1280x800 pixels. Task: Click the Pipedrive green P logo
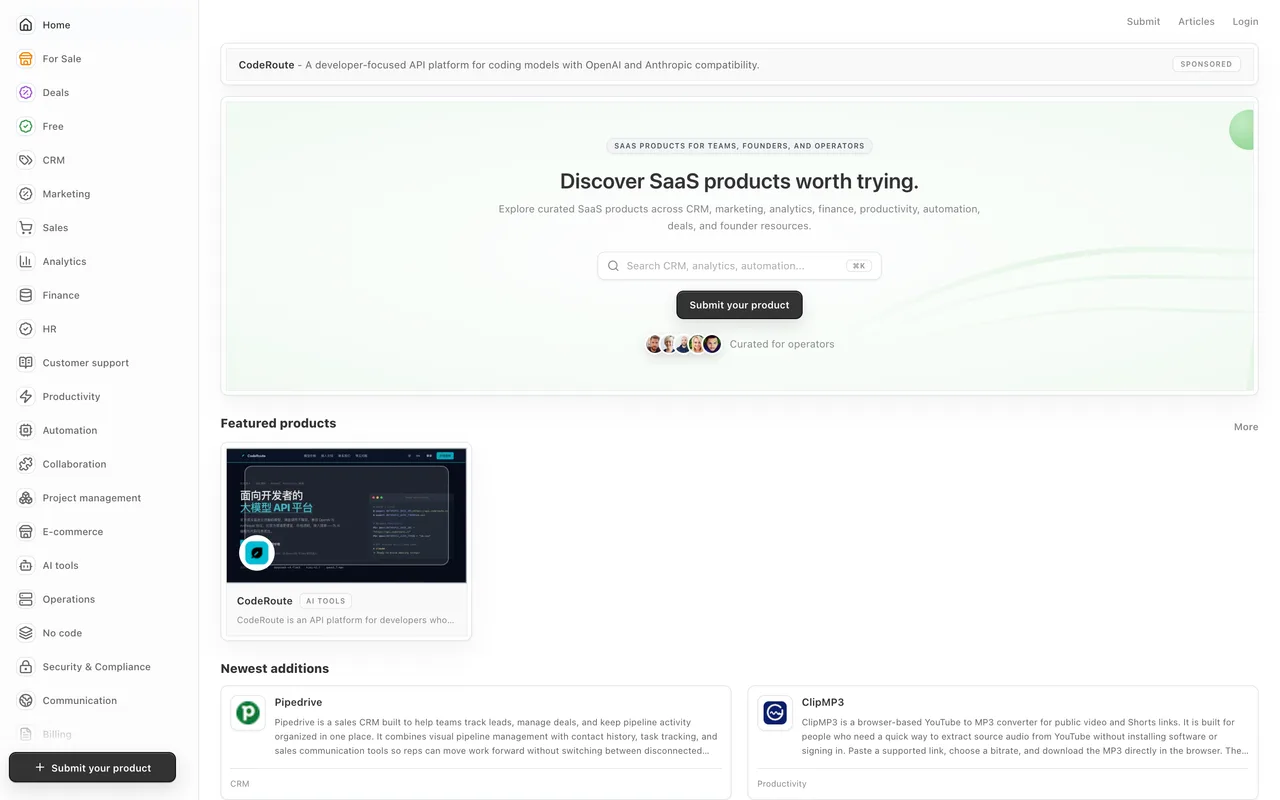pyautogui.click(x=248, y=713)
